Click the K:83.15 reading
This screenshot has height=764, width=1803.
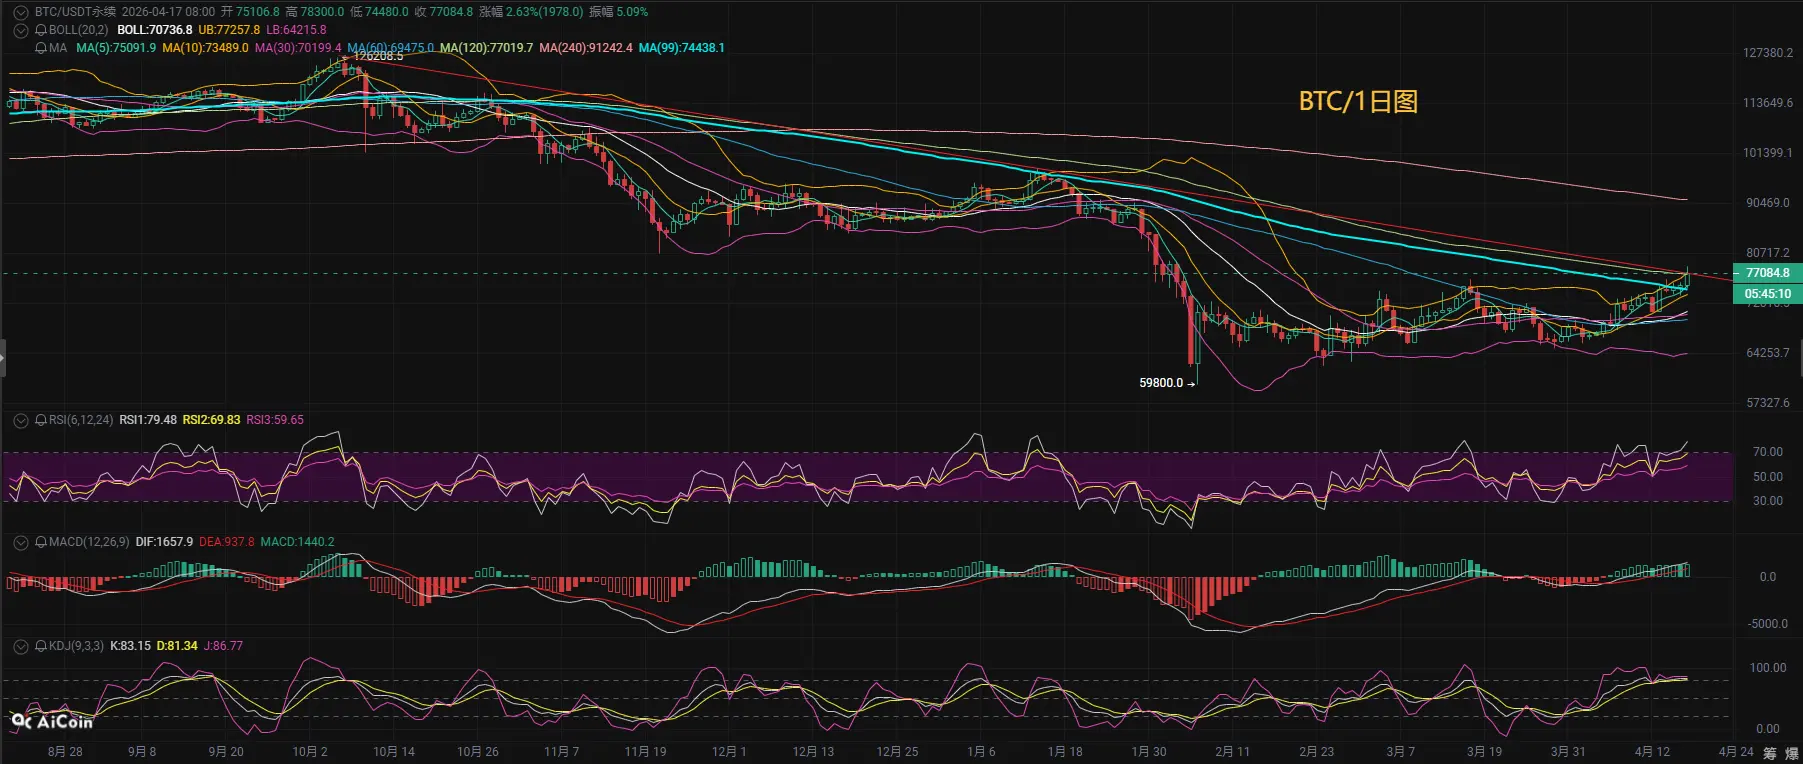130,646
